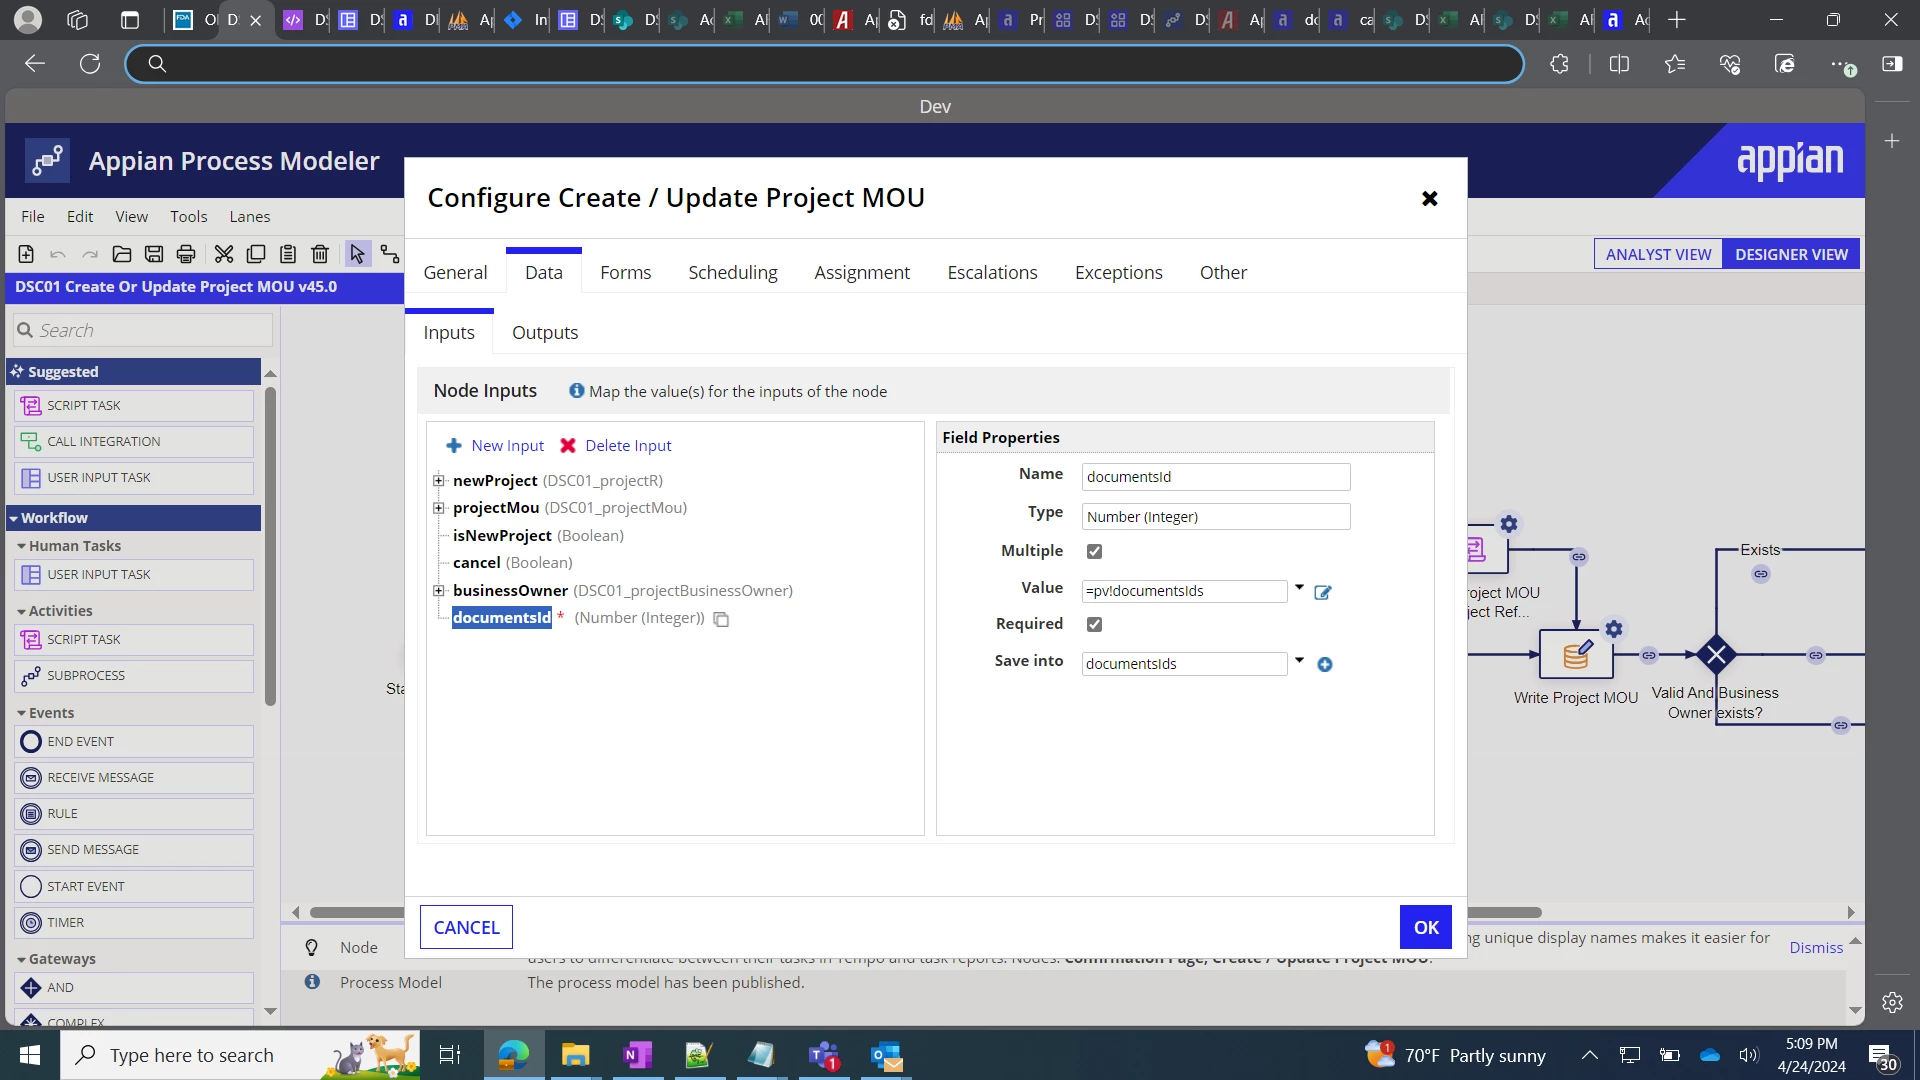Click the copy icon next to documentsId input
The height and width of the screenshot is (1080, 1920).
click(721, 619)
